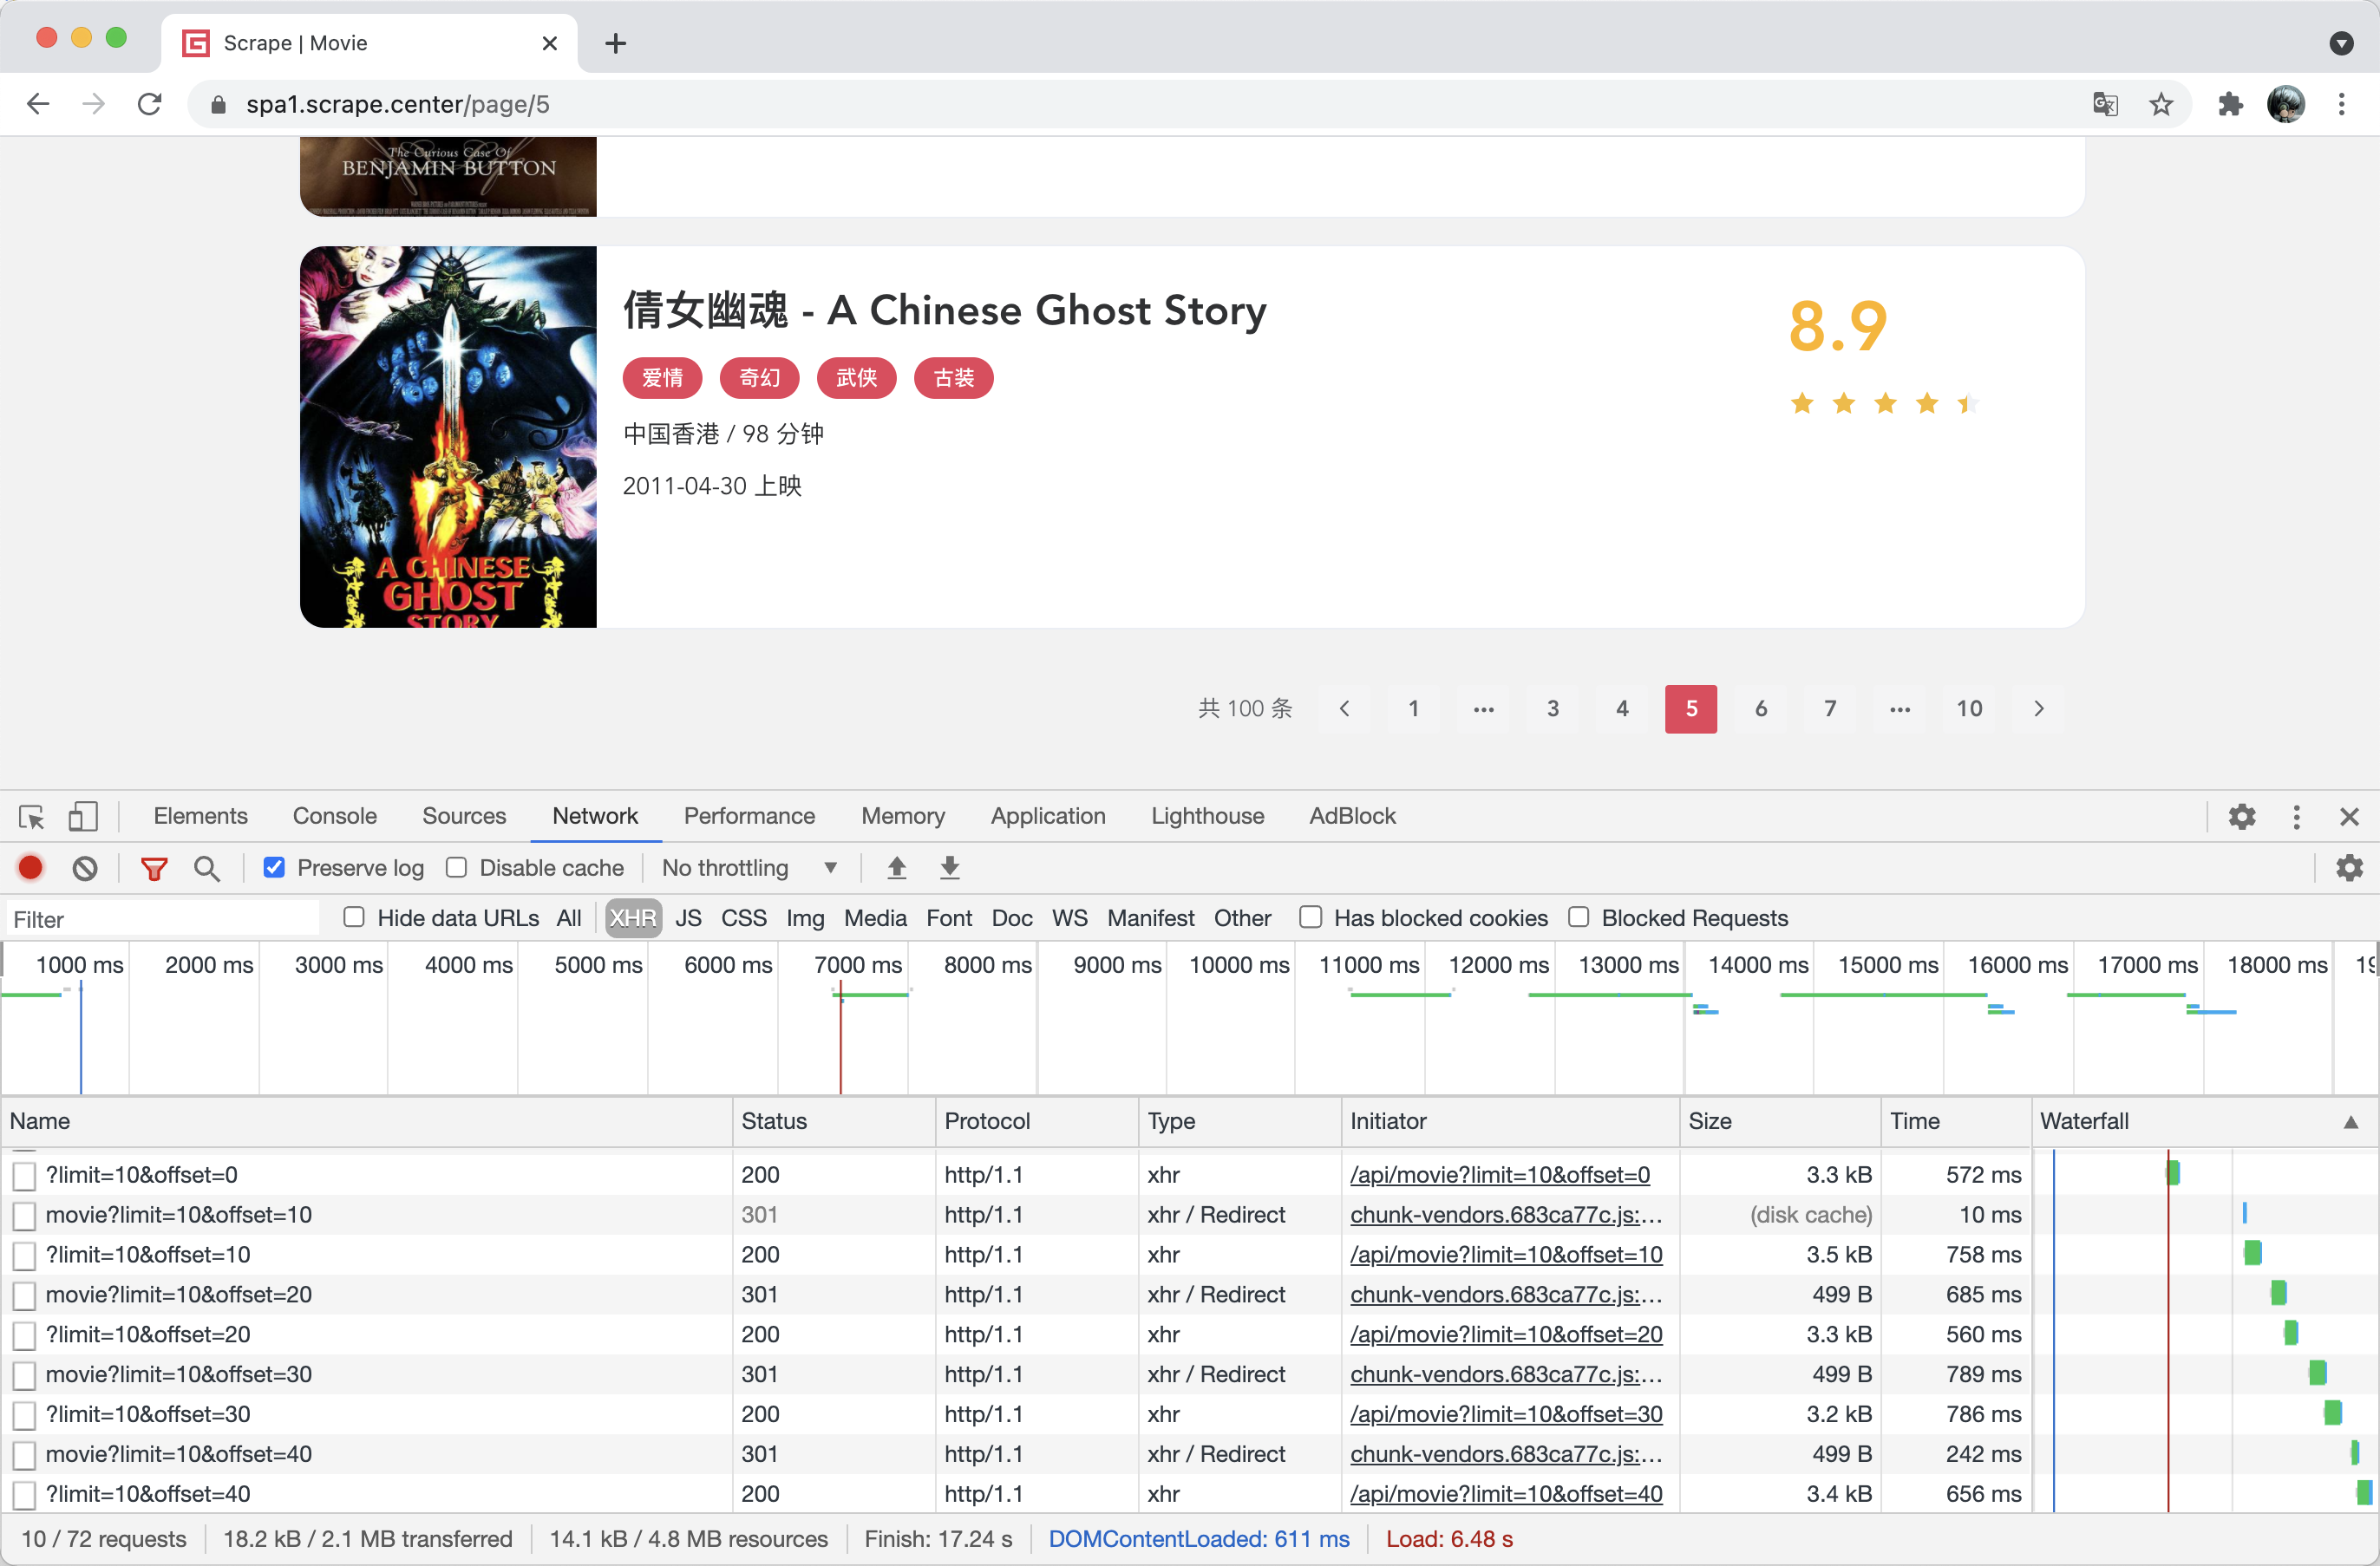
Task: Open a new browser tab
Action: 616,43
